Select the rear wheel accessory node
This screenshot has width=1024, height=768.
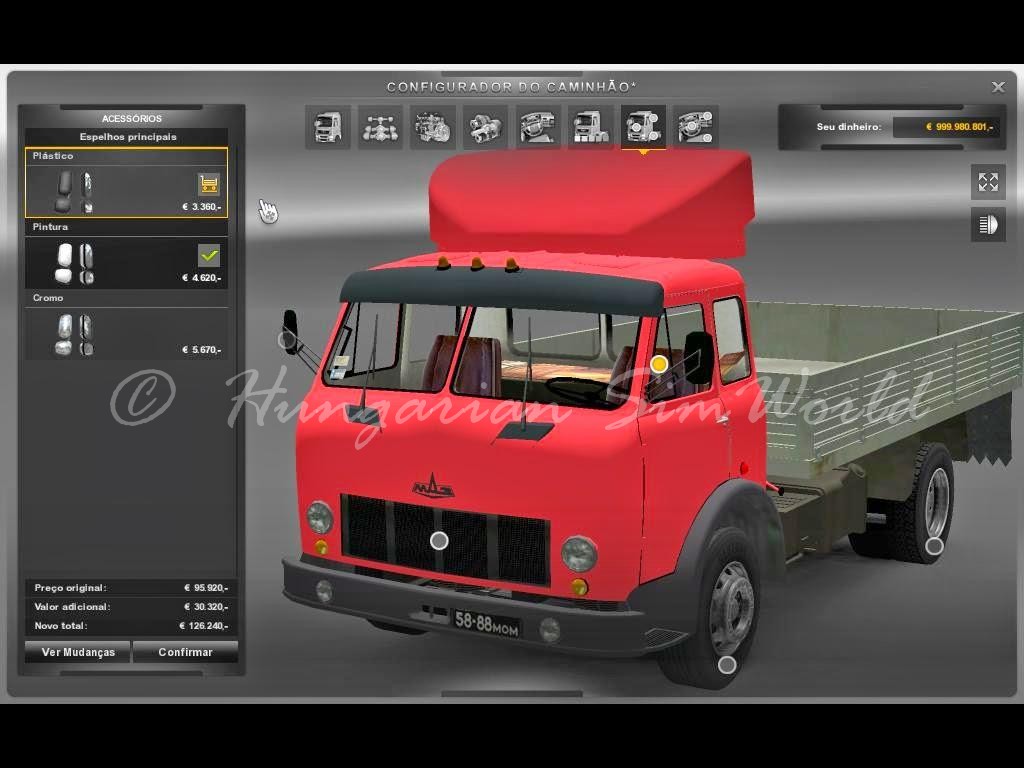[x=934, y=546]
